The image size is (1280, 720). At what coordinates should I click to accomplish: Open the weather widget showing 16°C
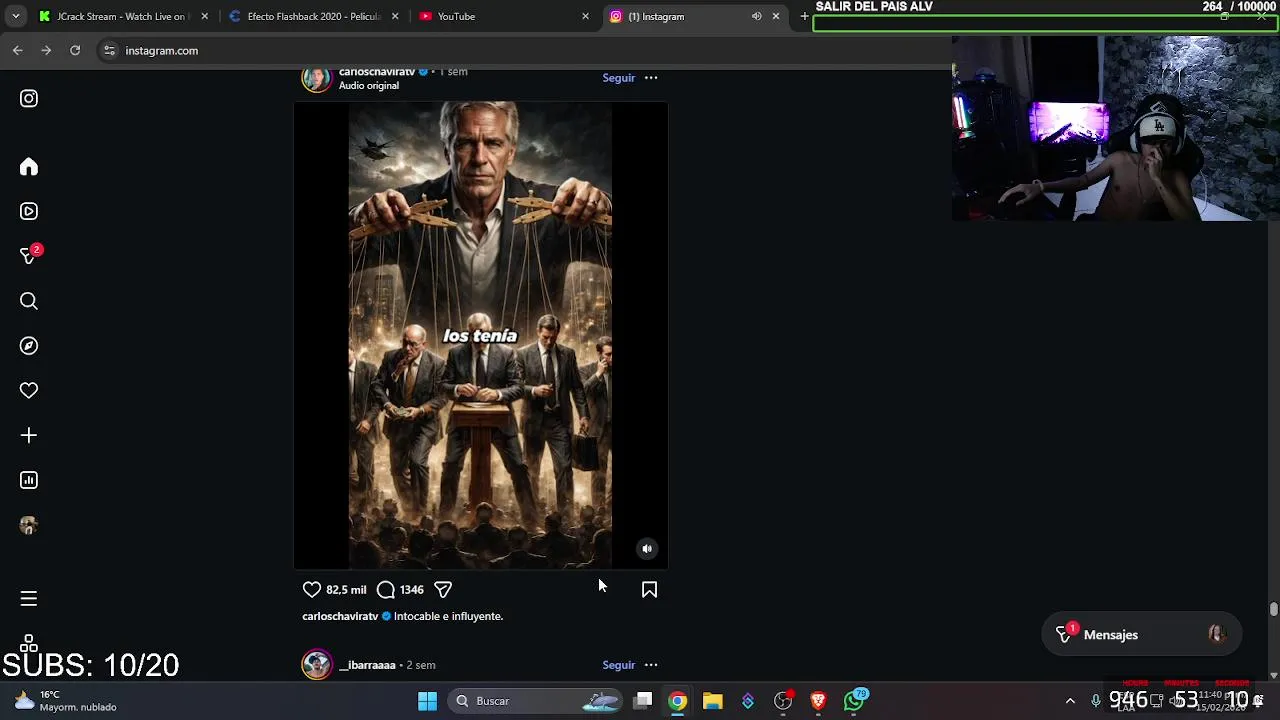(67, 701)
